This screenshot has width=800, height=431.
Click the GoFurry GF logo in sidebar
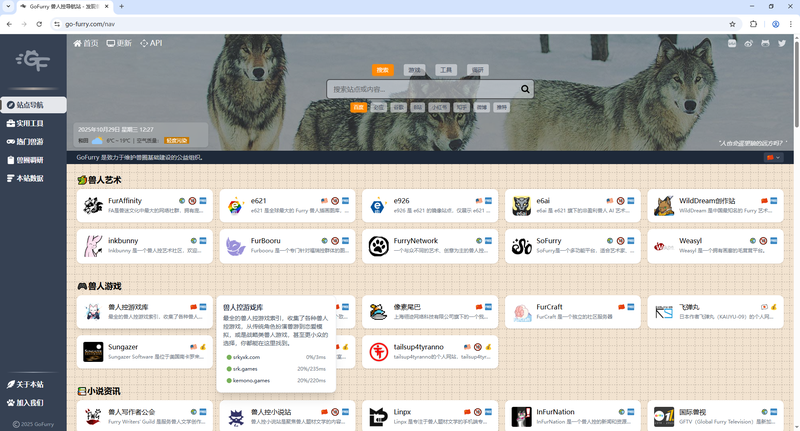(x=33, y=61)
